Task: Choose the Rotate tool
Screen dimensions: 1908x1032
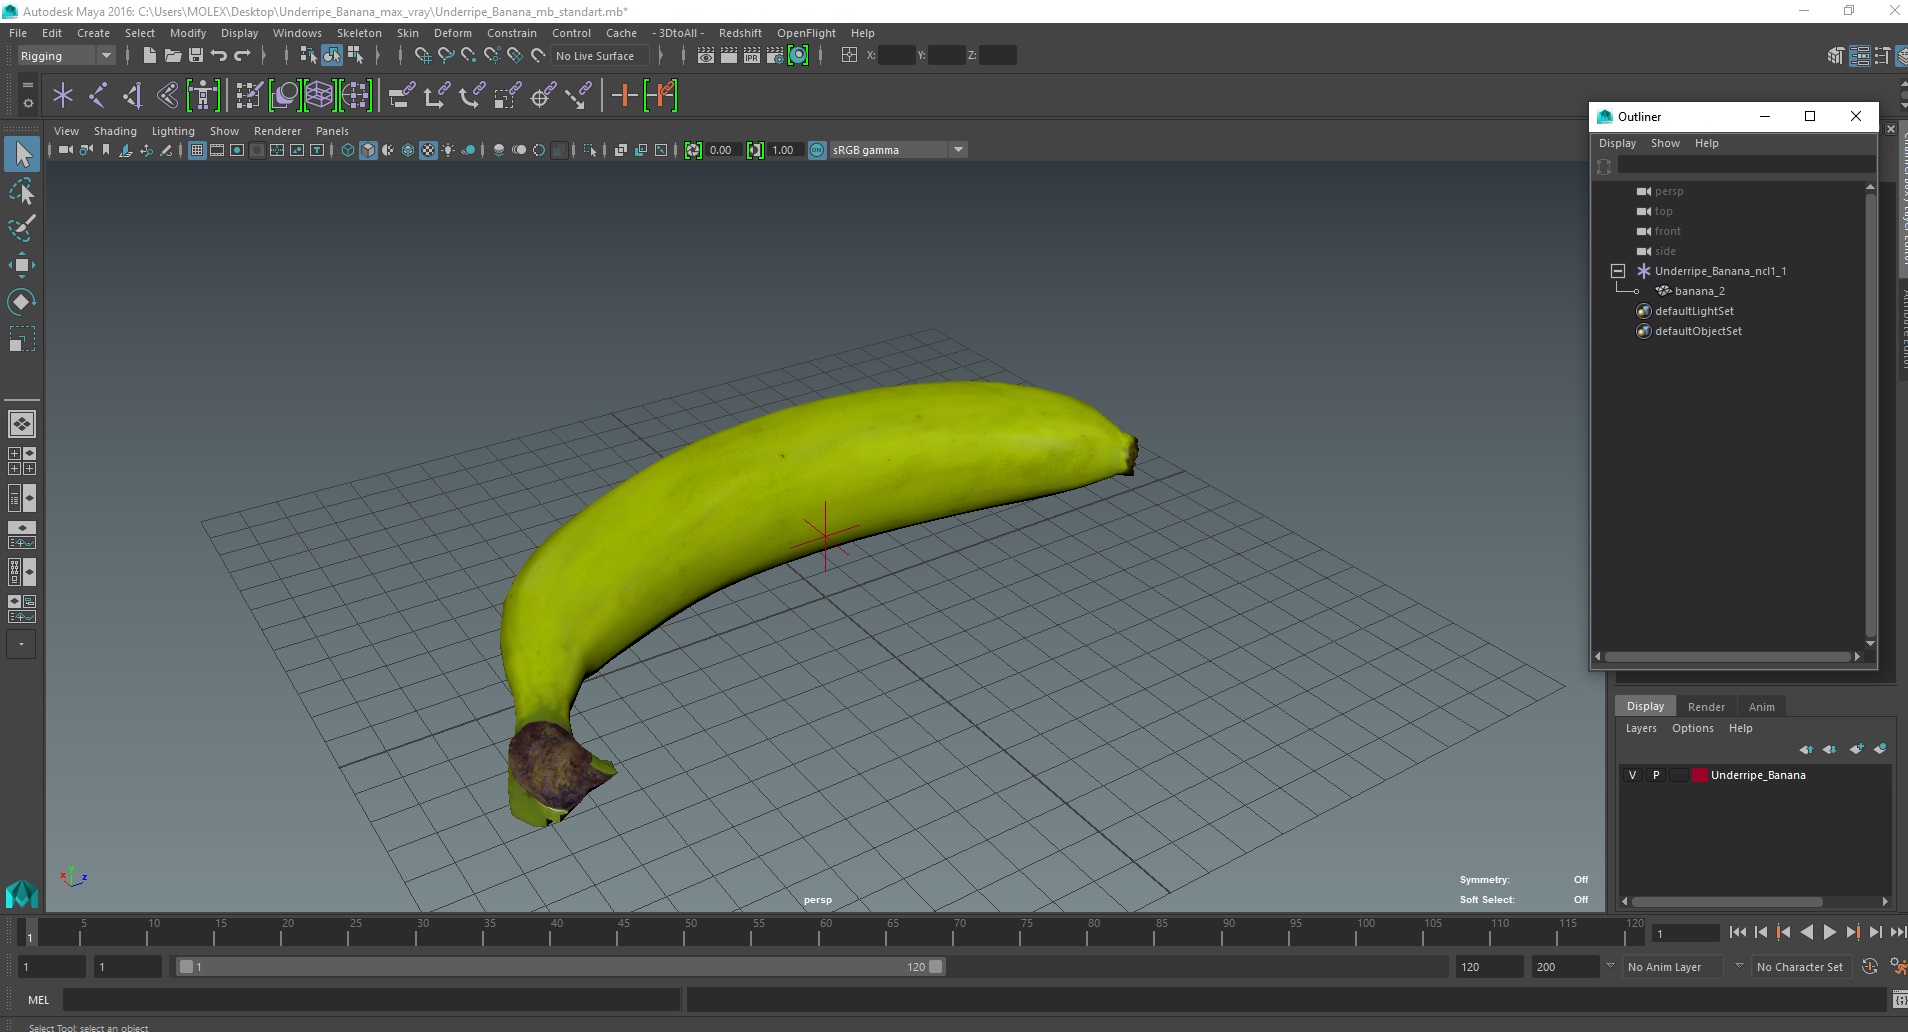Action: tap(22, 301)
